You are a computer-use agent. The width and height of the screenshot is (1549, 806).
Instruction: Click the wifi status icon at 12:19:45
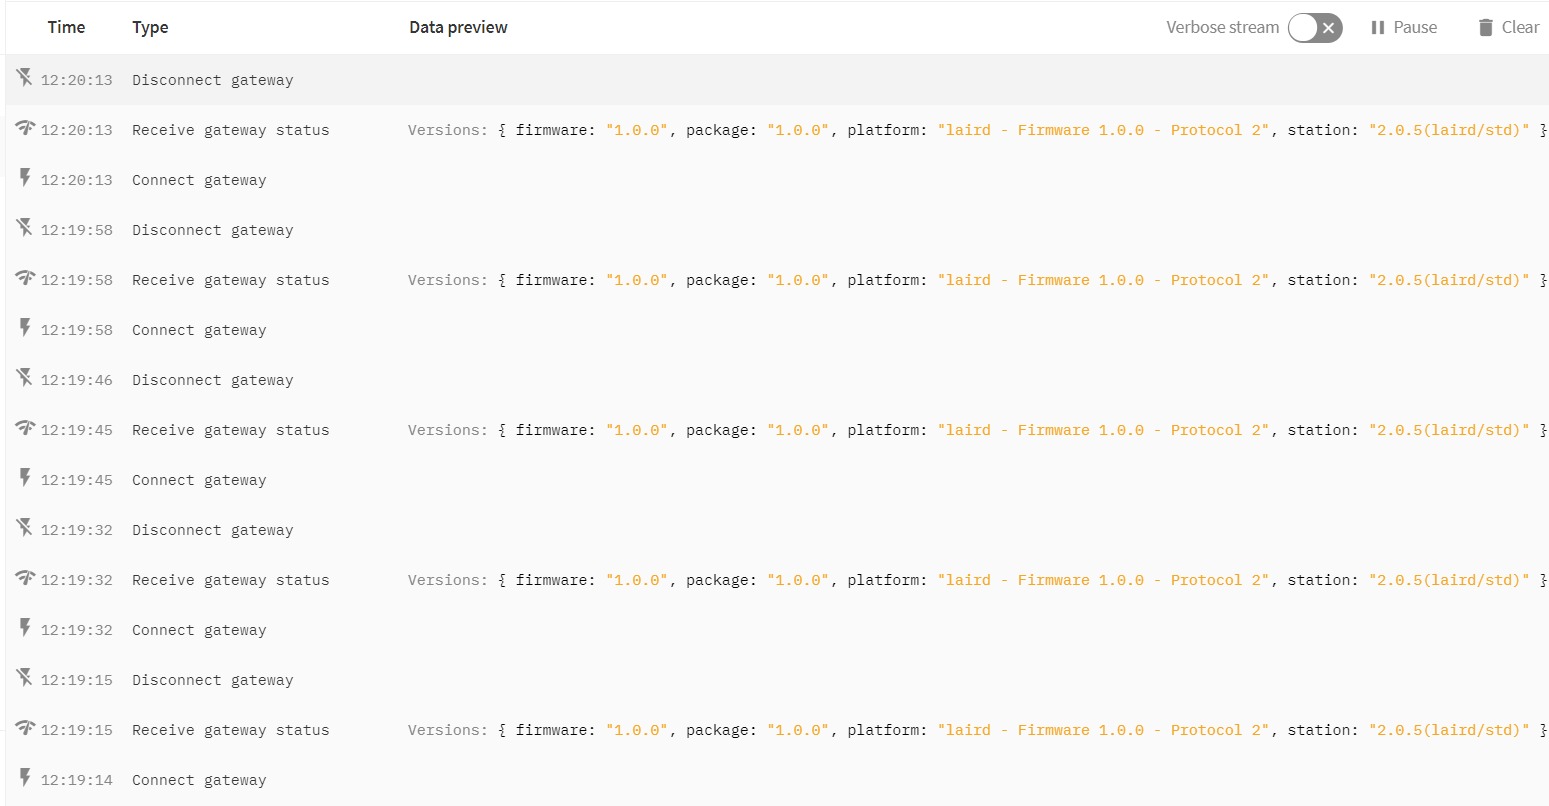25,428
